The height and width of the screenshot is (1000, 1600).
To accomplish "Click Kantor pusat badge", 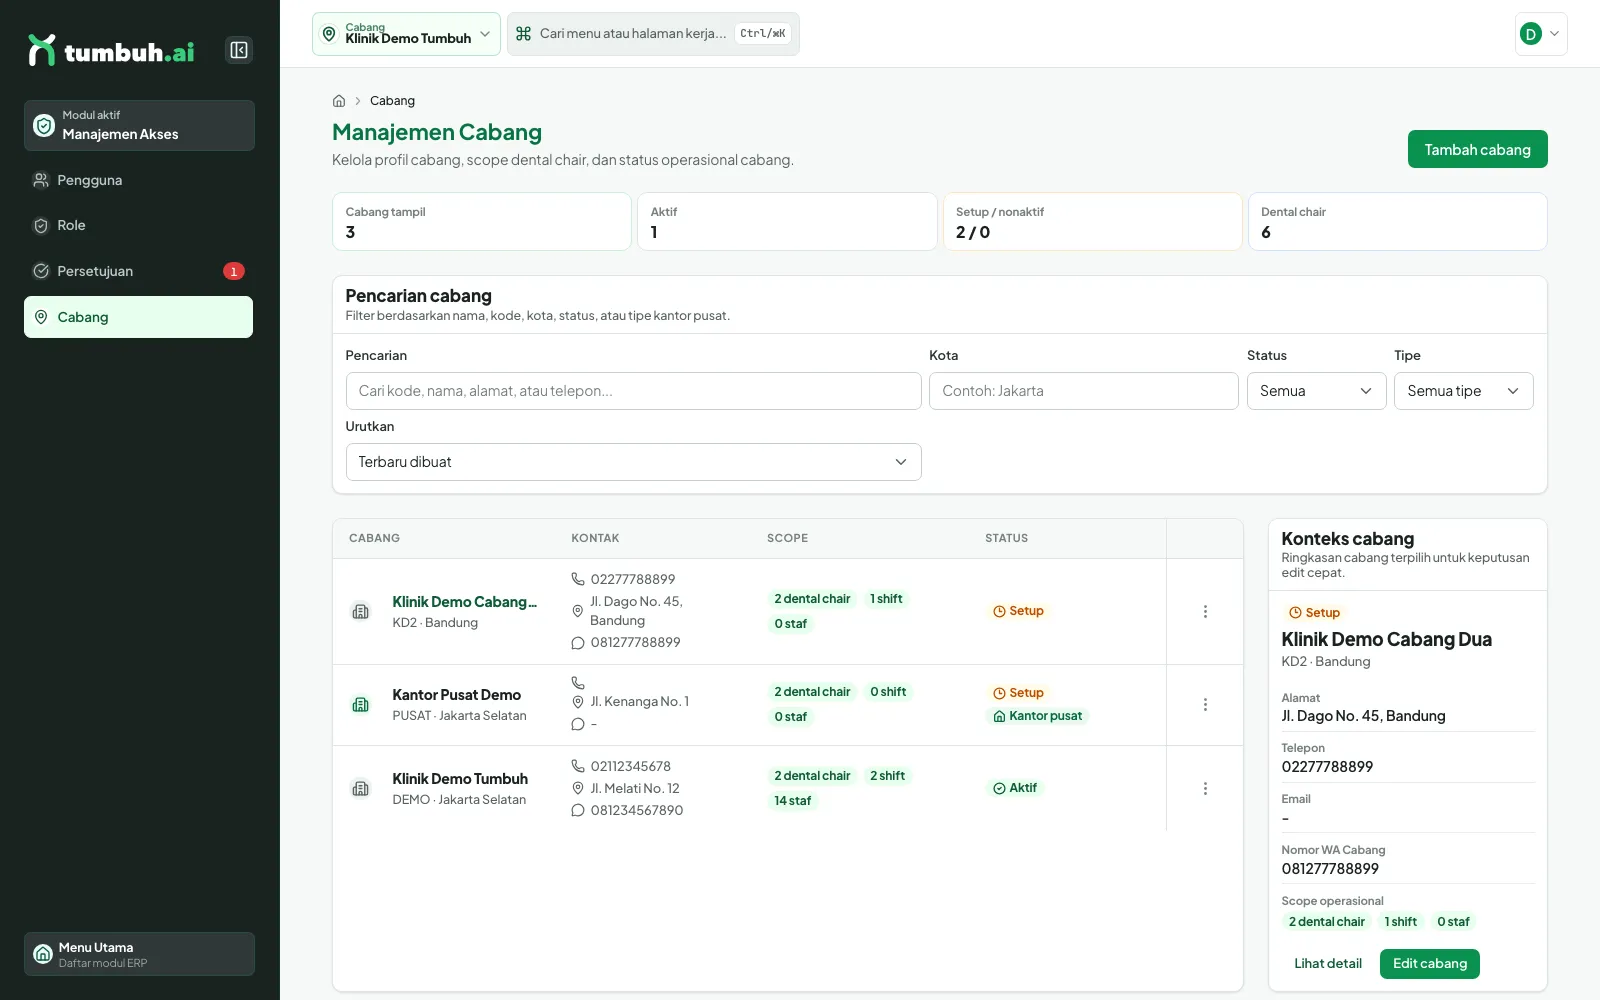I will coord(1038,716).
